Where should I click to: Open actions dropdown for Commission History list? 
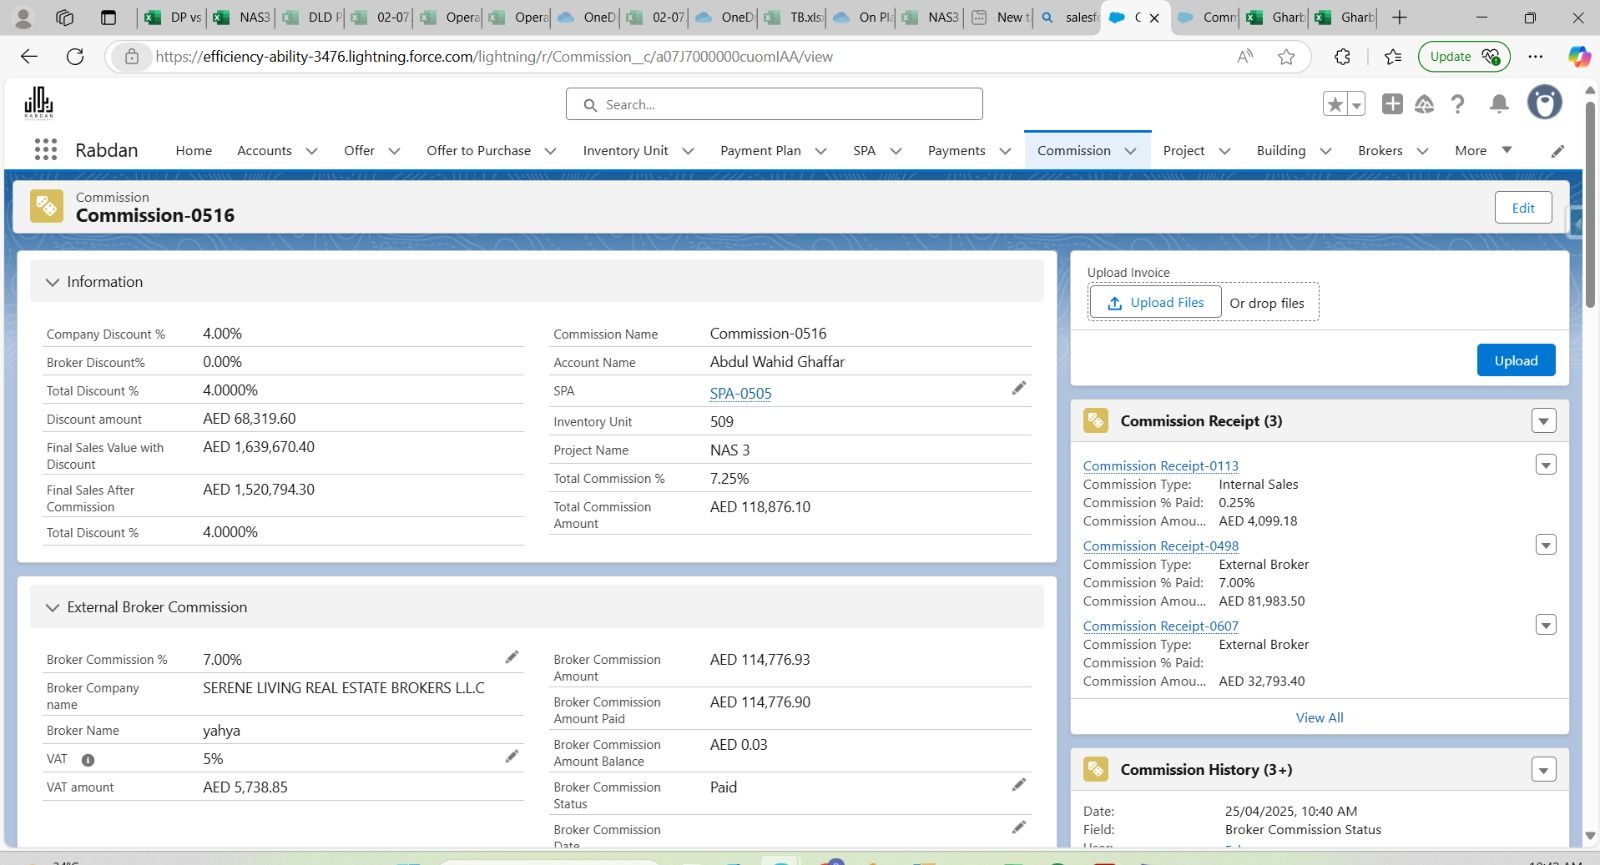click(x=1544, y=769)
